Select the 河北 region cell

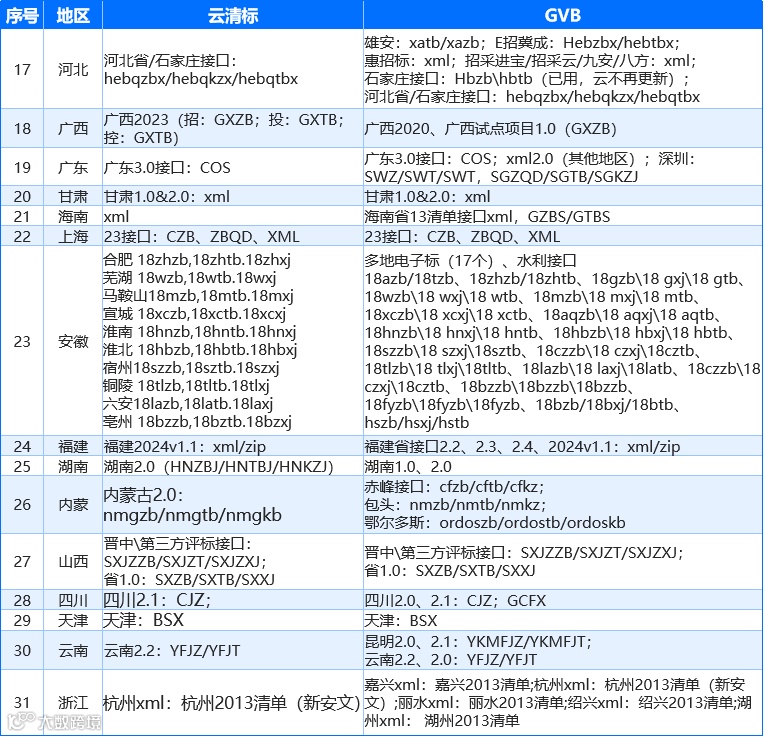(x=73, y=69)
